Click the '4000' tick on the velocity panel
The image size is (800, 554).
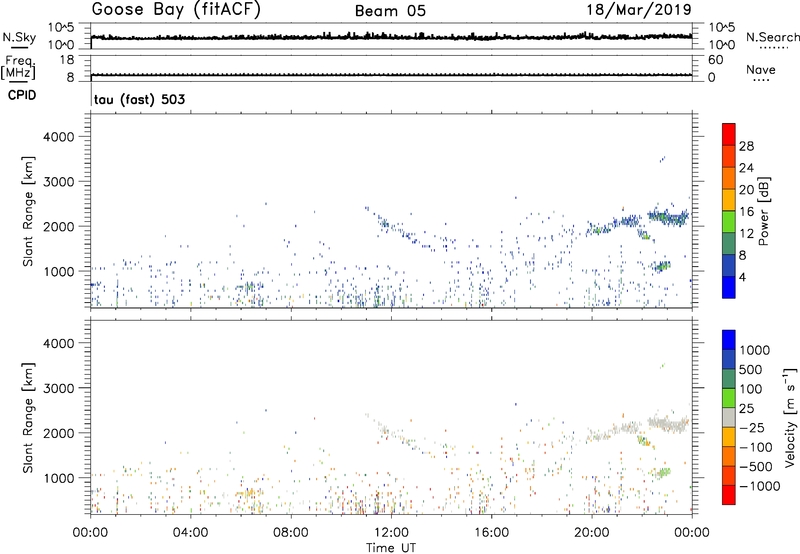click(x=59, y=343)
